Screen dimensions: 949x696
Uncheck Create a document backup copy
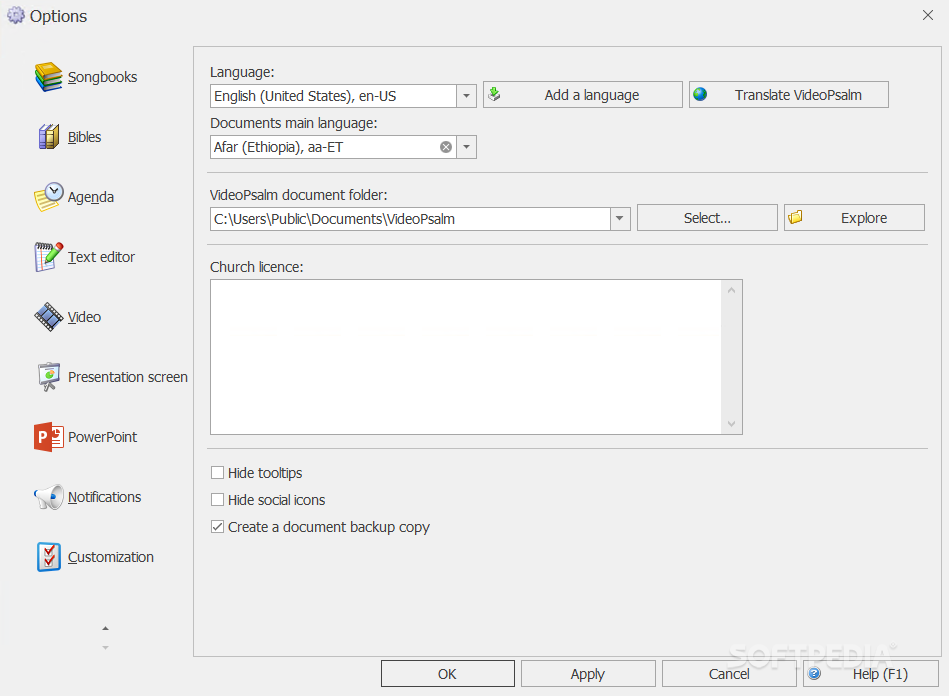coord(217,527)
